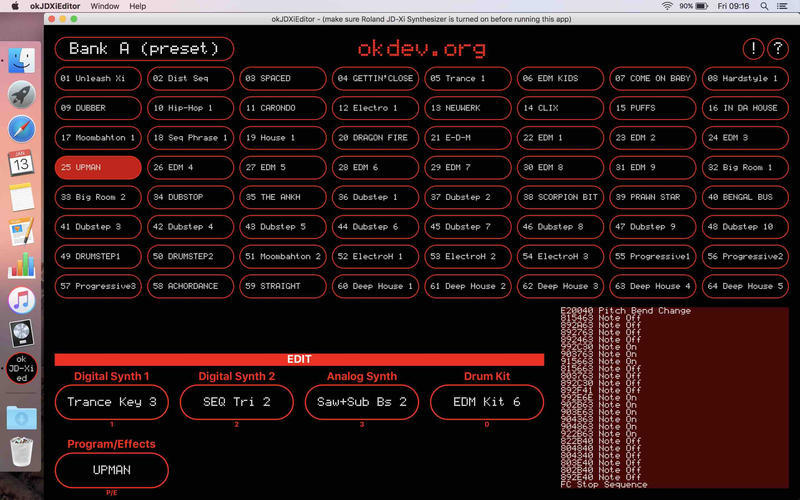Click the UPMAN Program/Effects button

pyautogui.click(x=112, y=469)
